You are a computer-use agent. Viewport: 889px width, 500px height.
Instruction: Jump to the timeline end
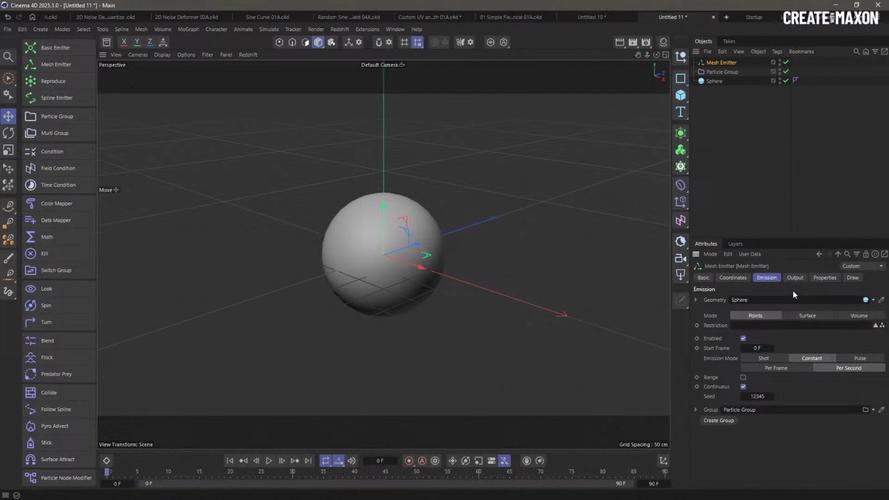[308, 461]
